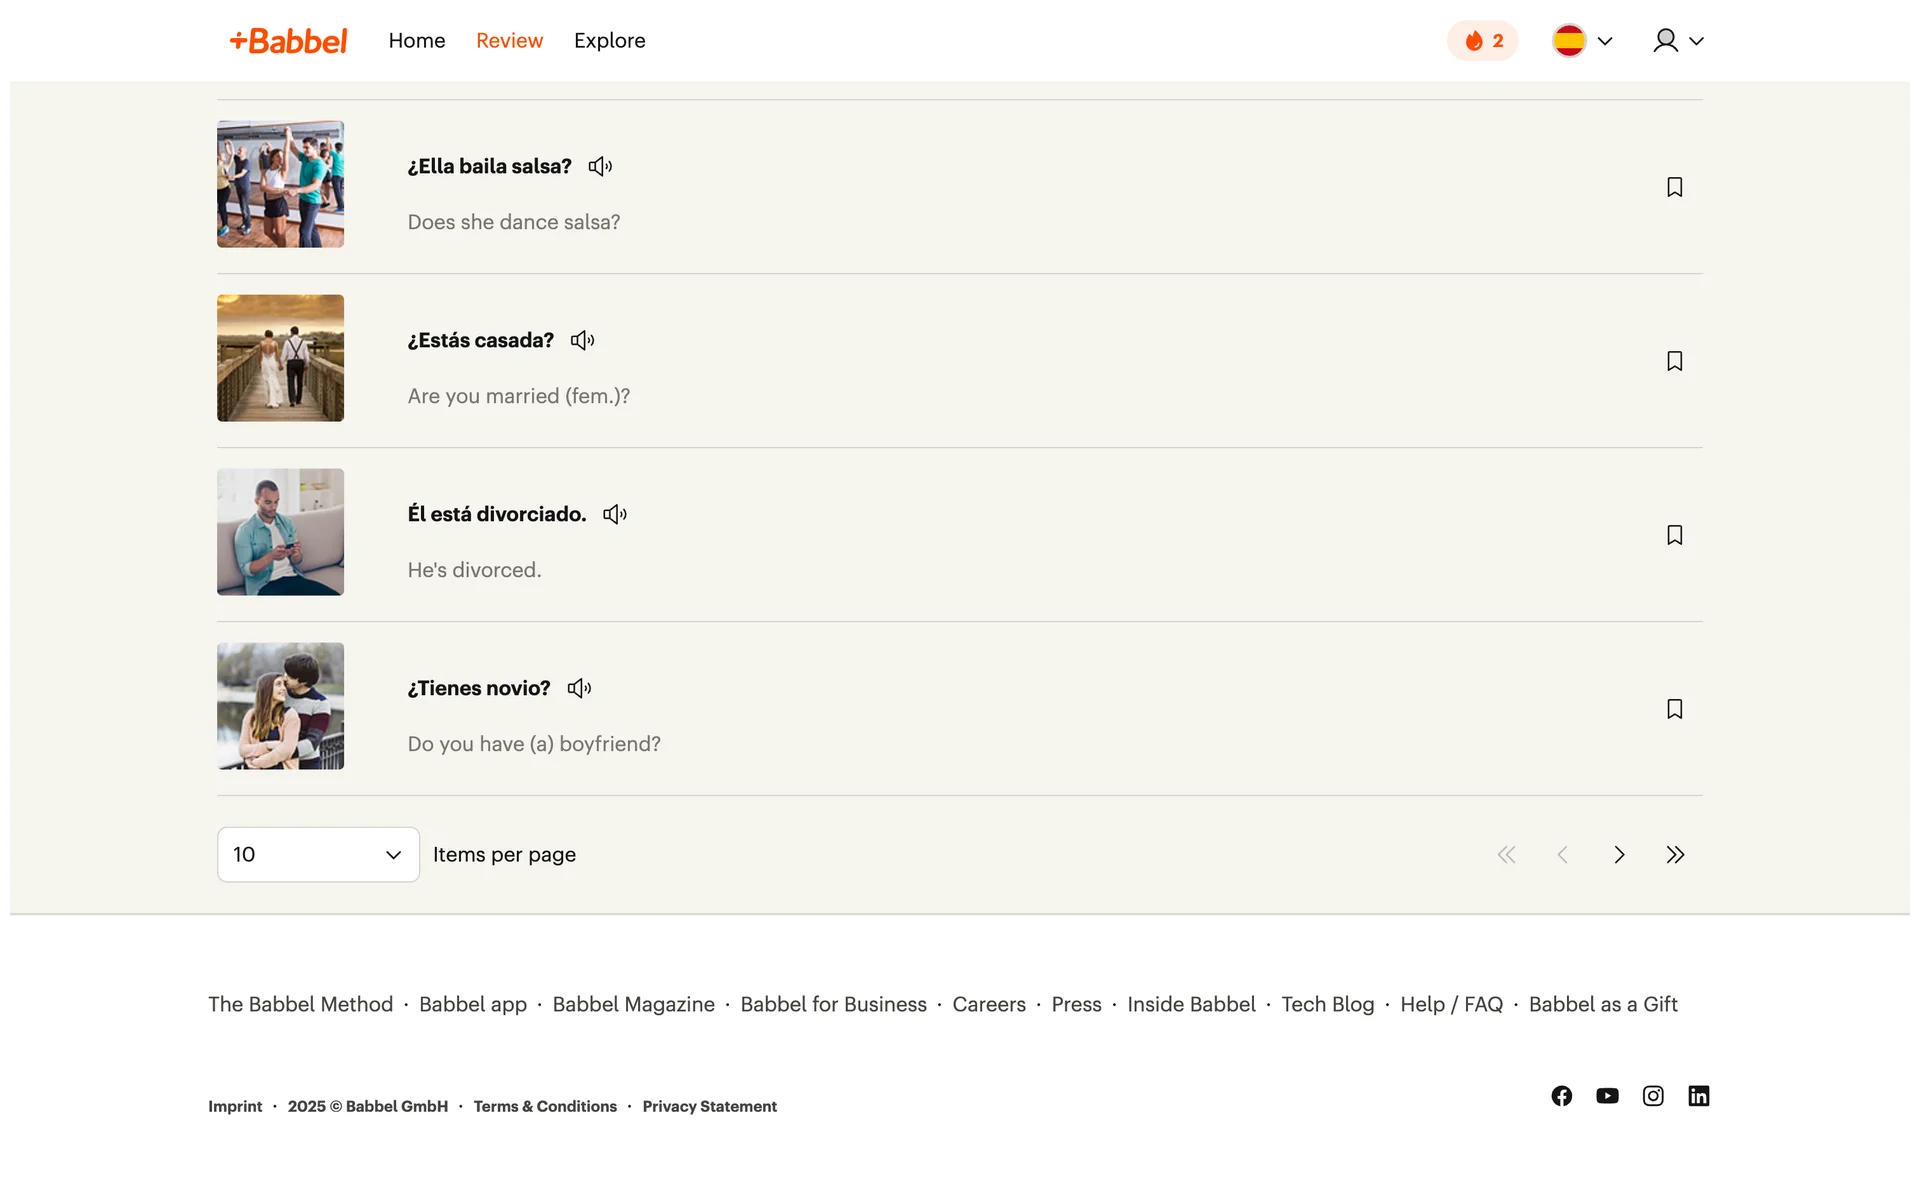Open Babbel's YouTube channel icon
The image size is (1920, 1200).
(x=1607, y=1096)
